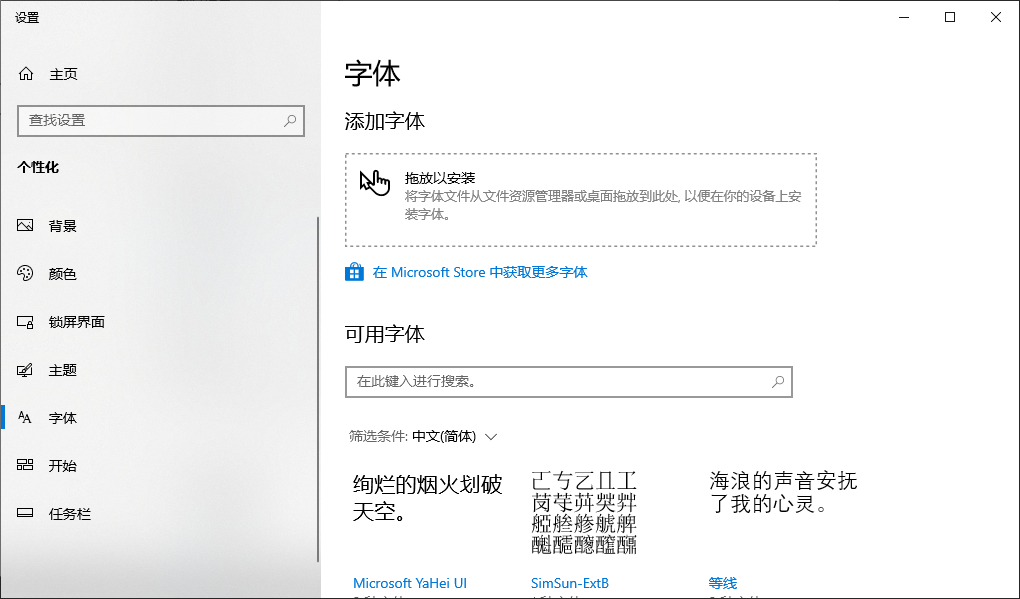The image size is (1020, 599).
Task: Open the 锁屏界面 (Lock screen) icon
Action: tap(24, 321)
